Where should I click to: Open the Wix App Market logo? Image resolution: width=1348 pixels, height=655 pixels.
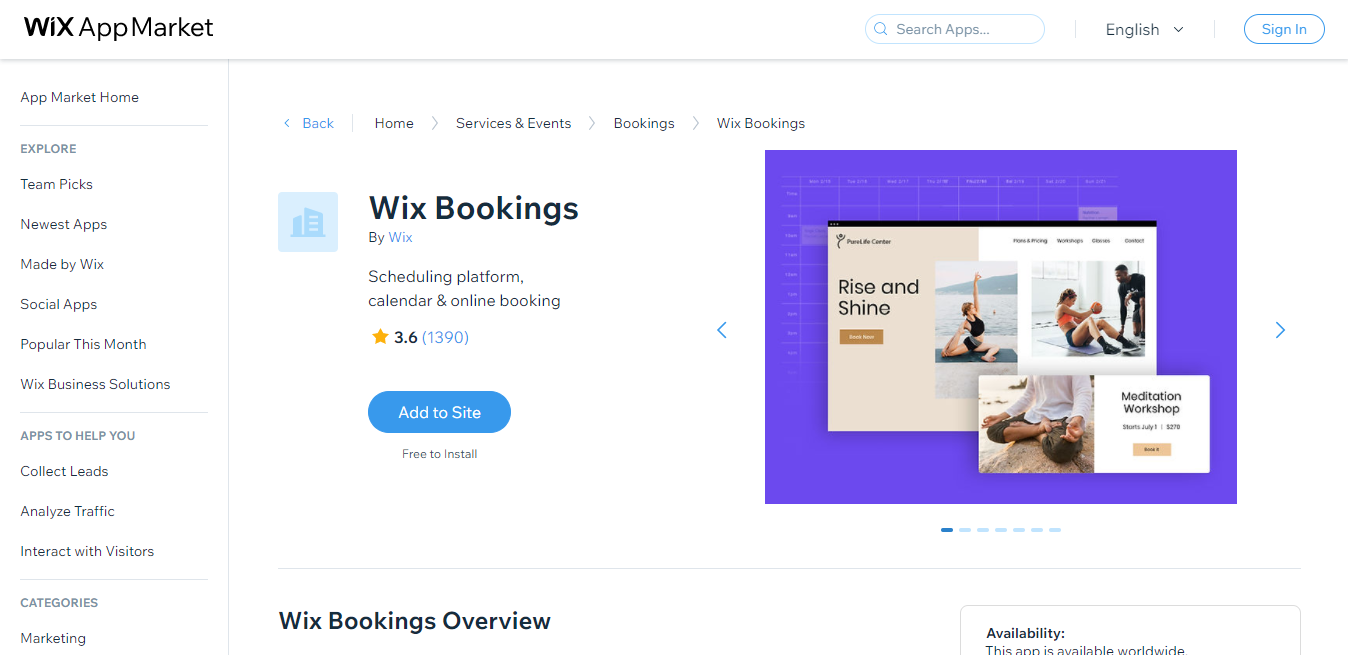pos(119,28)
